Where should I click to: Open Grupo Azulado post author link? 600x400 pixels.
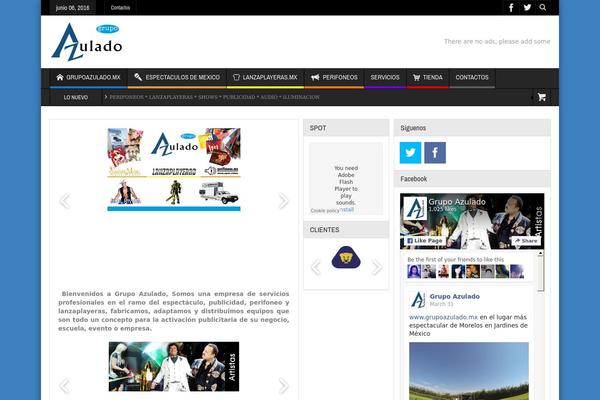click(455, 296)
